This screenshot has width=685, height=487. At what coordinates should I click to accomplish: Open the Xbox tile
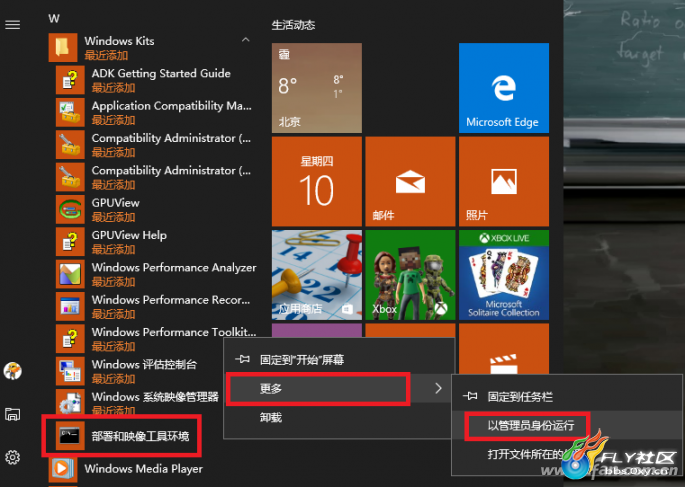point(410,275)
